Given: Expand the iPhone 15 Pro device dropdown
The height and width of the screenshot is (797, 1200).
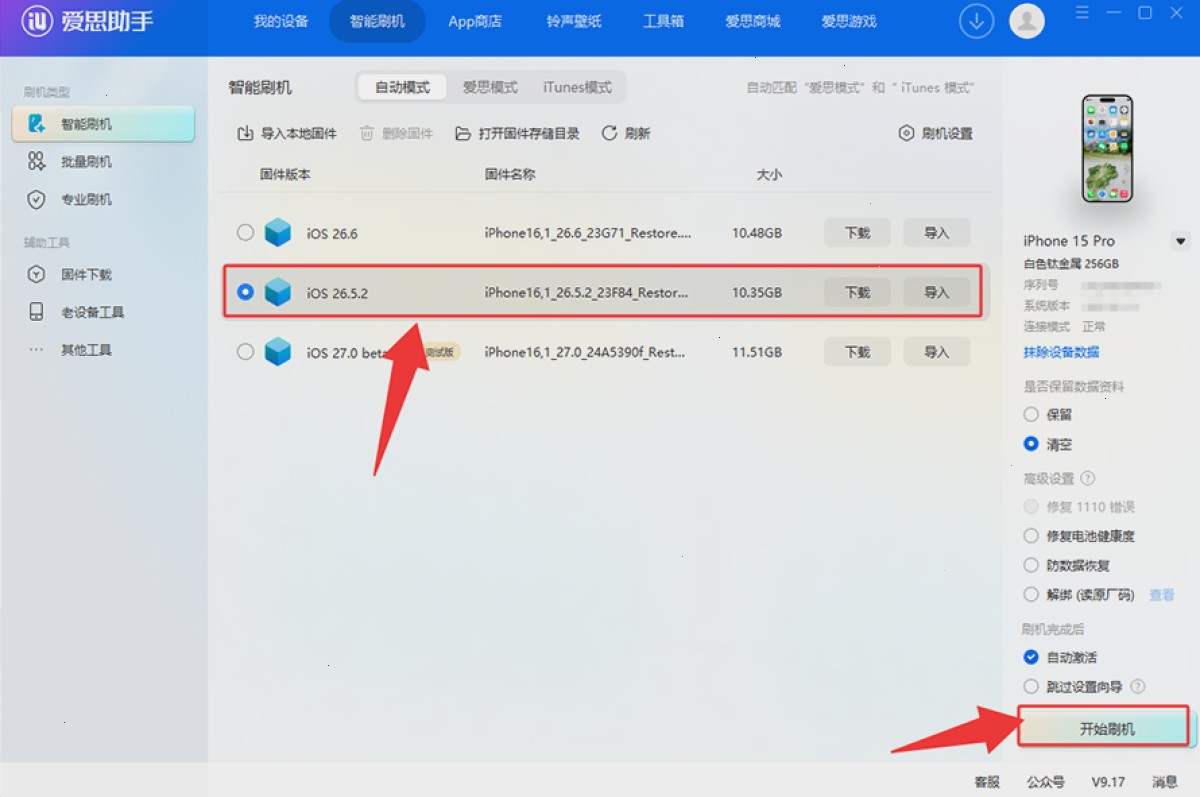Looking at the screenshot, I should coord(1181,241).
